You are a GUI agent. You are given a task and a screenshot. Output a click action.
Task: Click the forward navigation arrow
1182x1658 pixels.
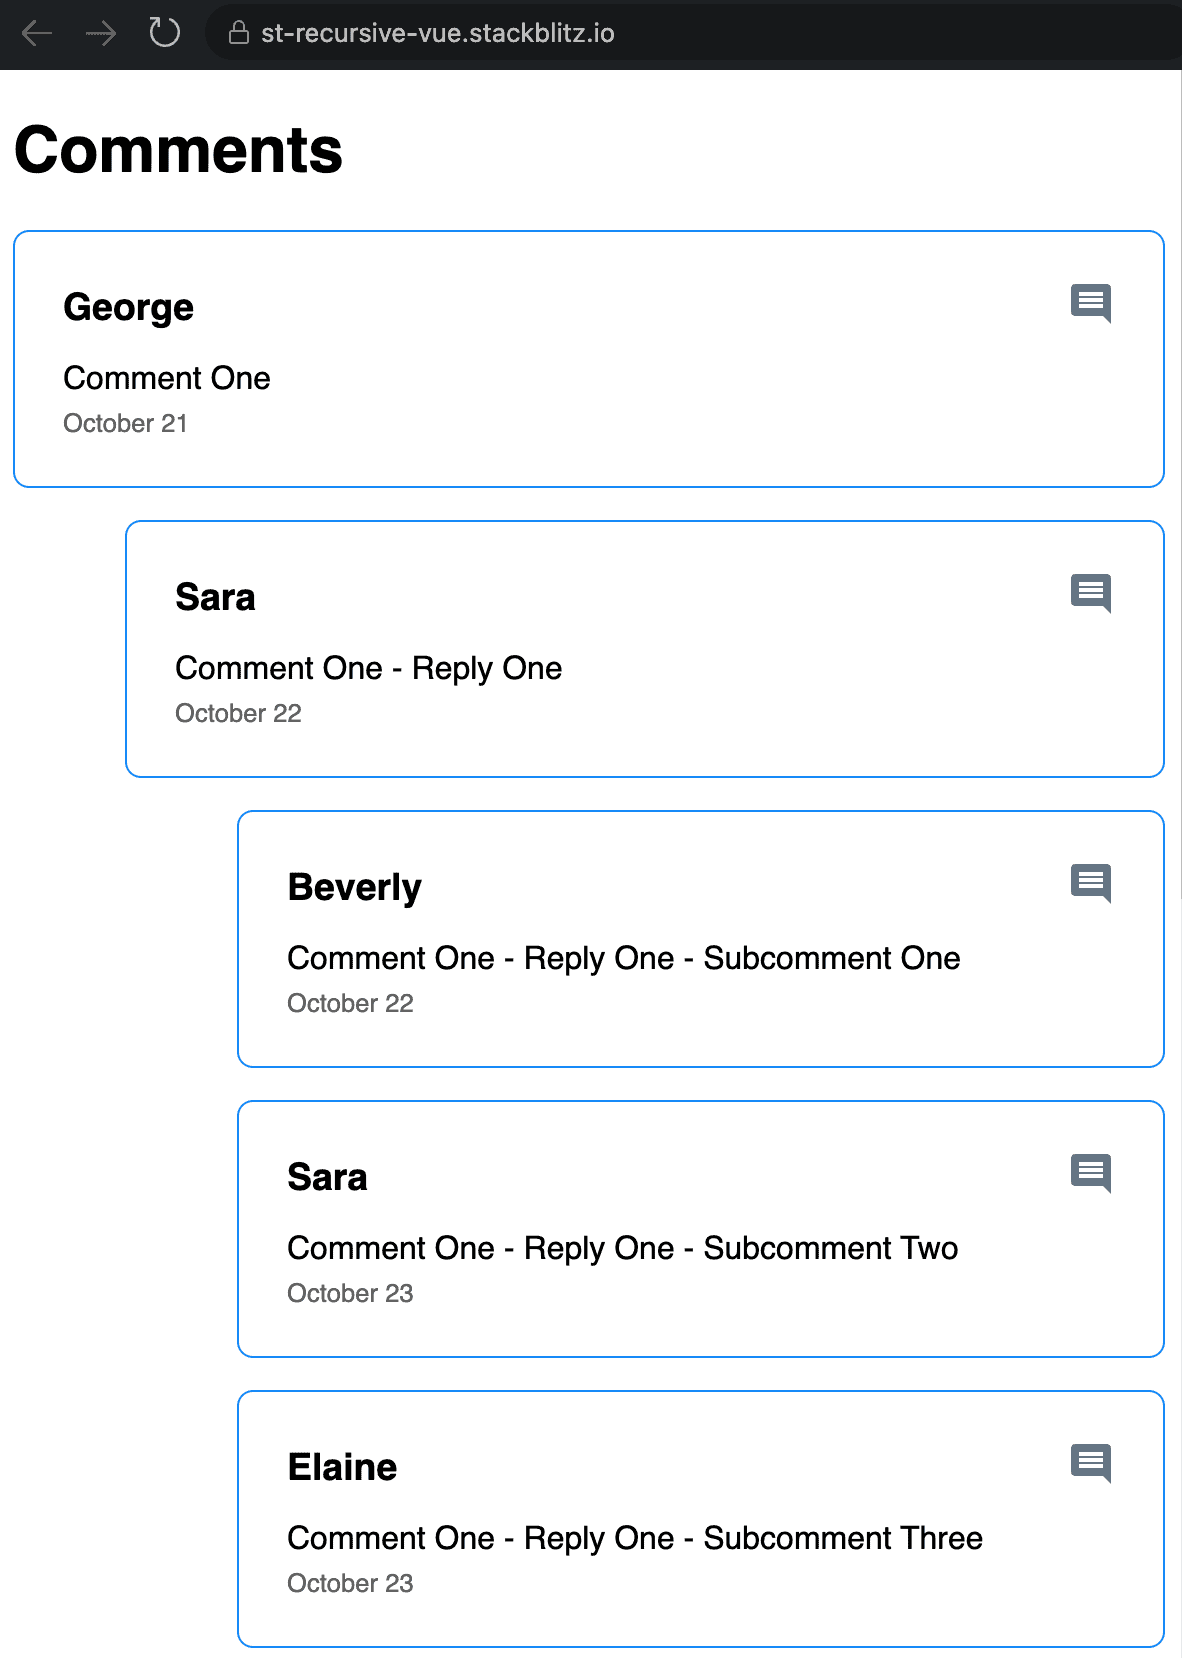click(100, 33)
